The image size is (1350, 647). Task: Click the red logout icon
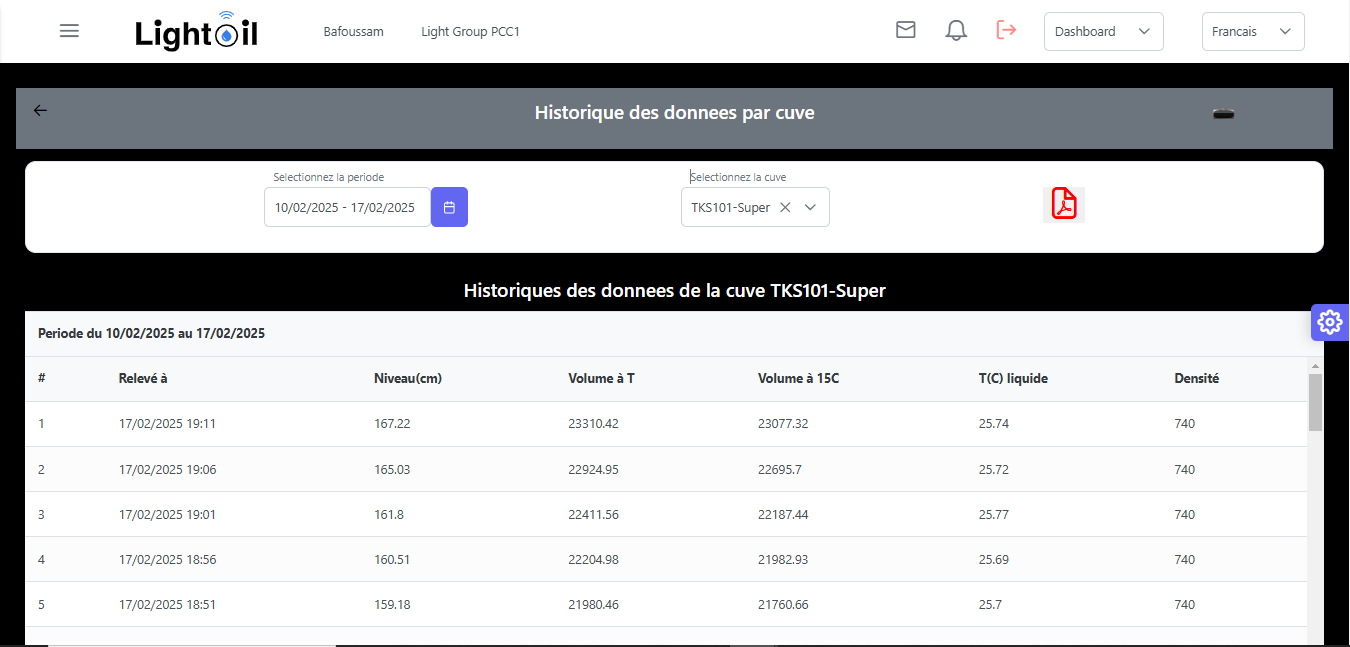(x=1006, y=30)
